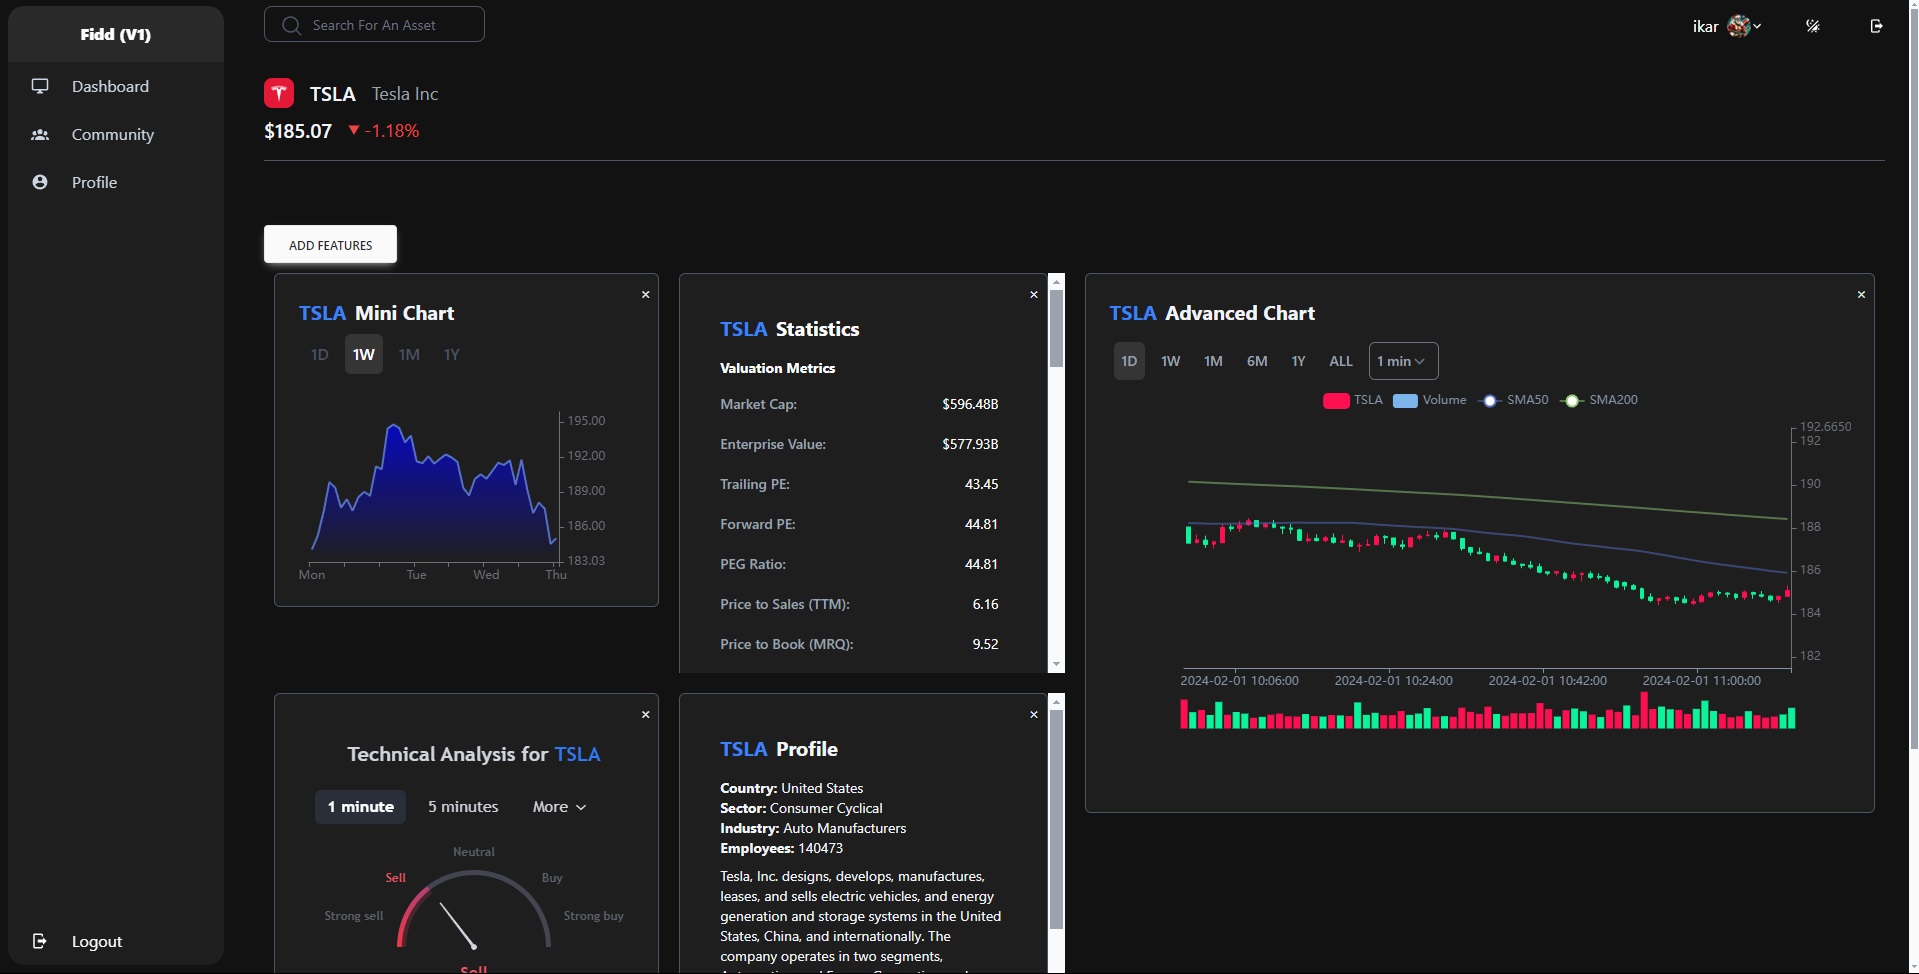Toggle the SMA50 line legend item
1919x974 pixels.
[x=1513, y=400]
